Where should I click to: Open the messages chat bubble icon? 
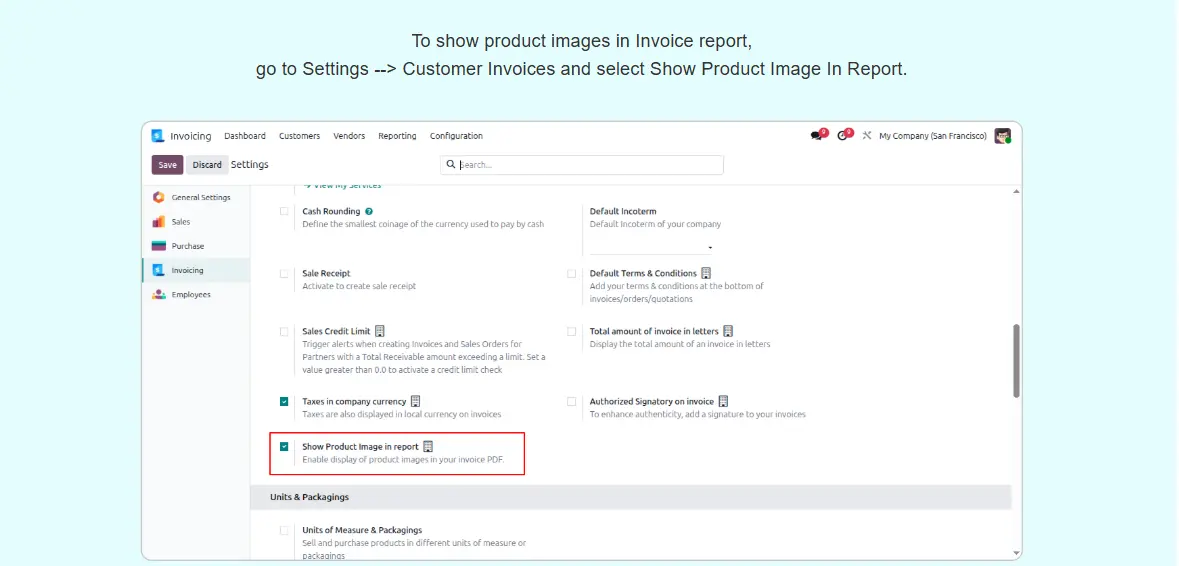(x=817, y=136)
